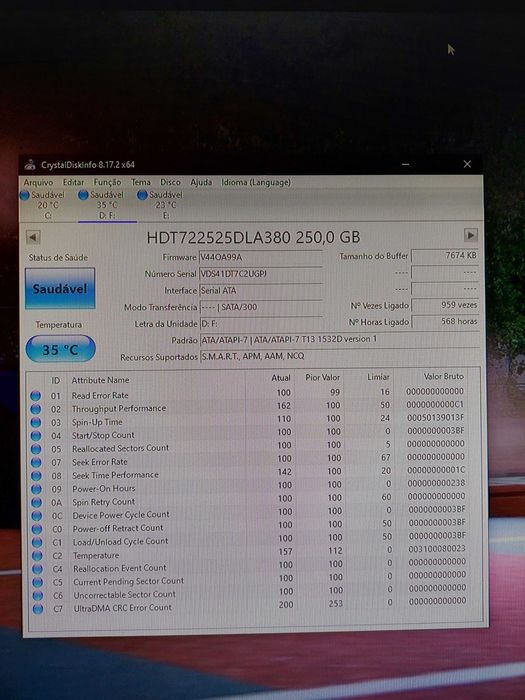This screenshot has height=700, width=525.
Task: Click status dot for Current Pending Sector Count
Action: tap(38, 582)
